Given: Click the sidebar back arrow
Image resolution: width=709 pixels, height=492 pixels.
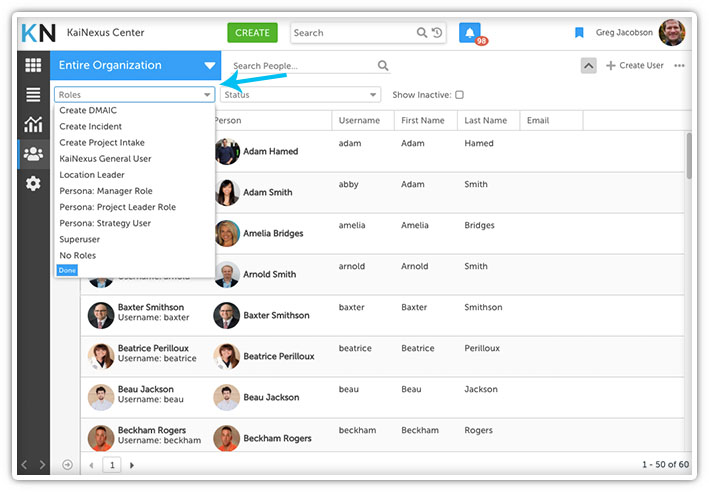Looking at the screenshot, I should click(x=24, y=464).
